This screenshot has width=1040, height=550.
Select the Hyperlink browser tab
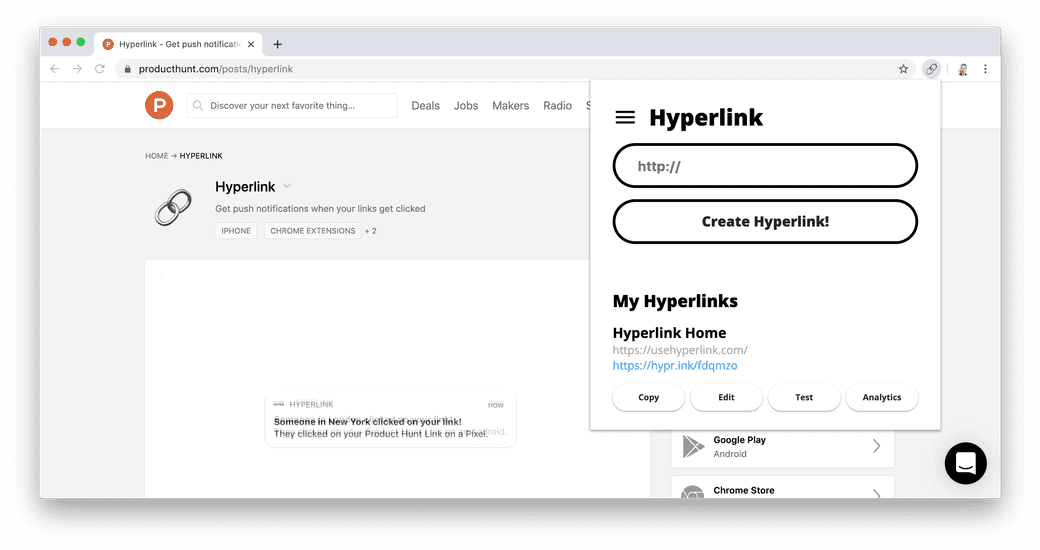[178, 44]
